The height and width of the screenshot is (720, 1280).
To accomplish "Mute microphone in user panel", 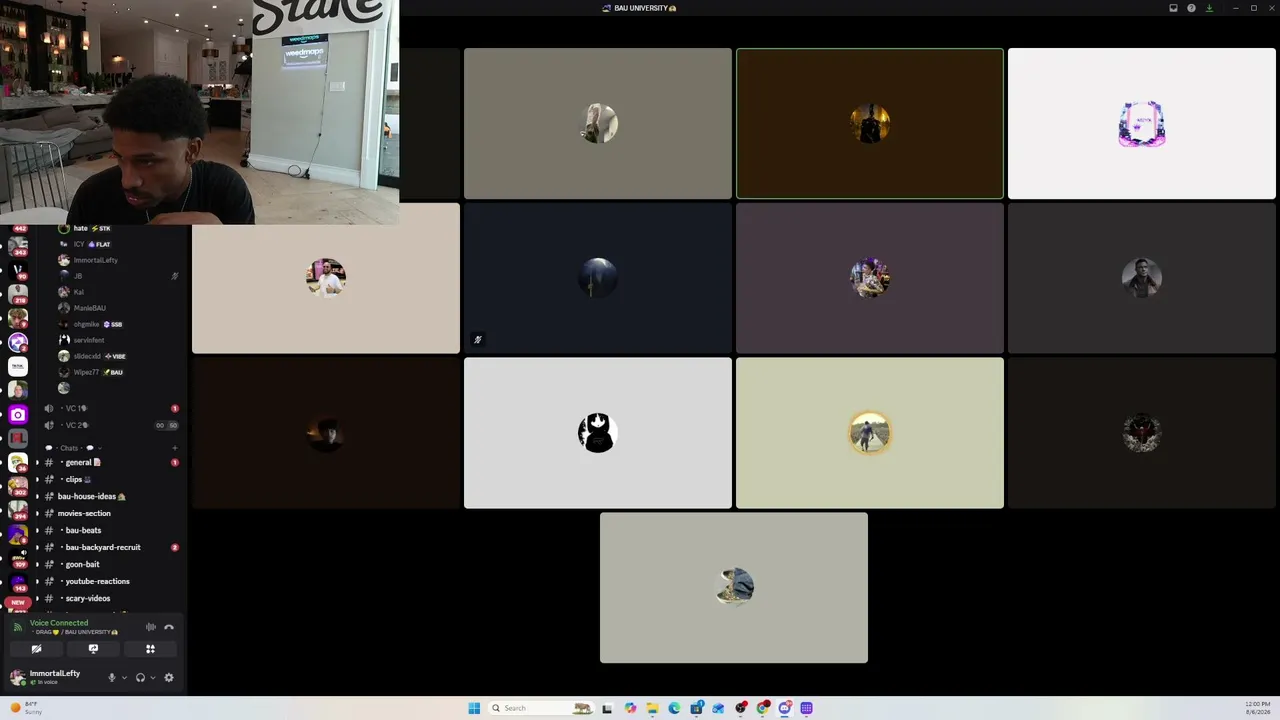I will [x=111, y=677].
